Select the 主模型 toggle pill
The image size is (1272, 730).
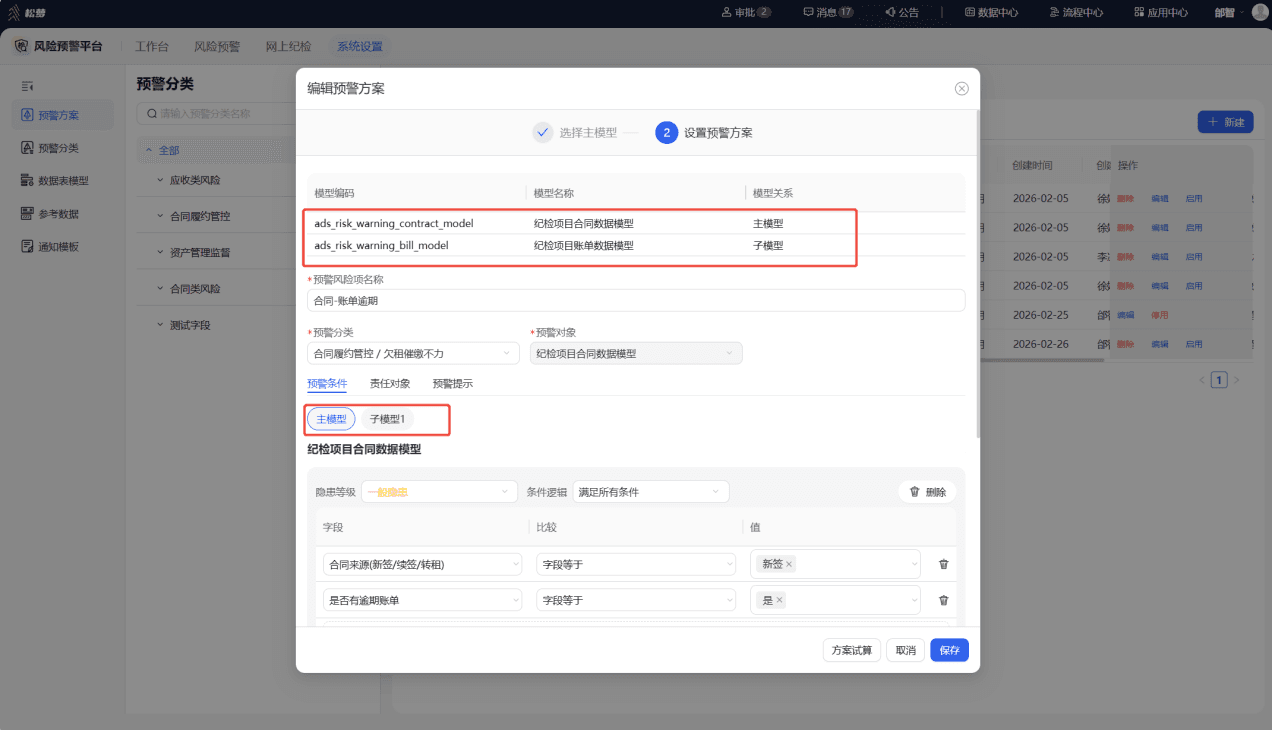[x=331, y=419]
